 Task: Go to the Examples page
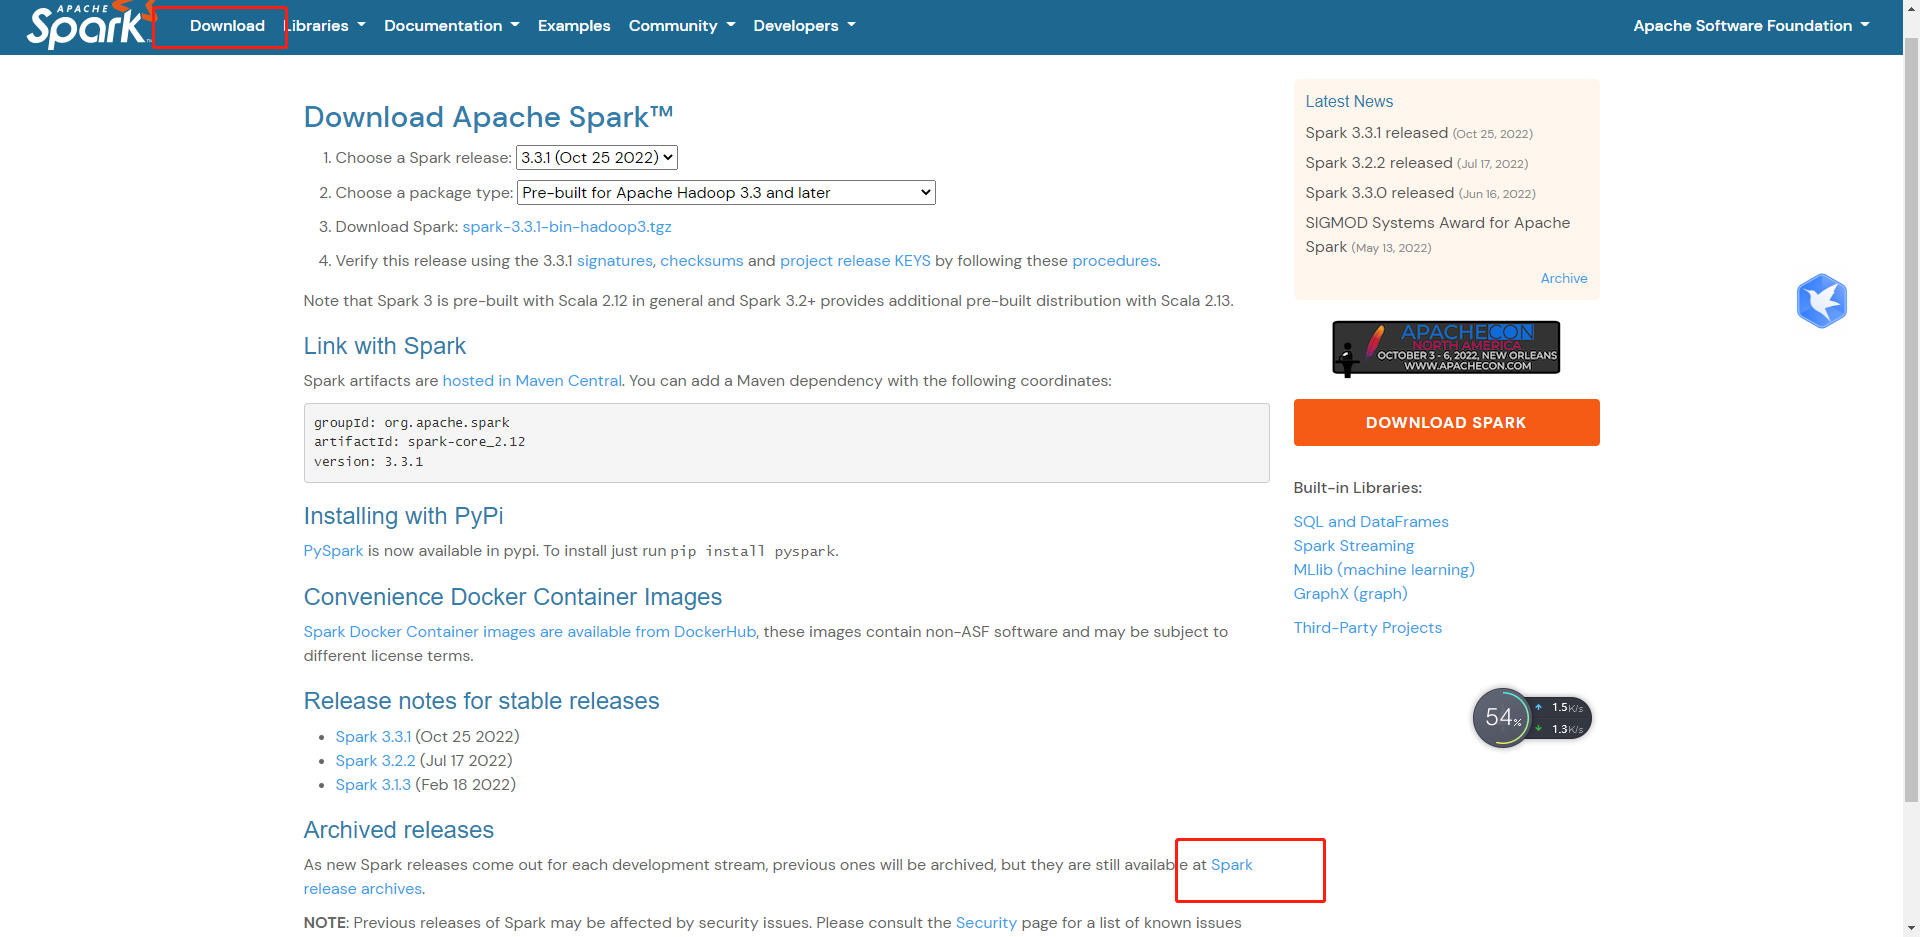point(573,26)
